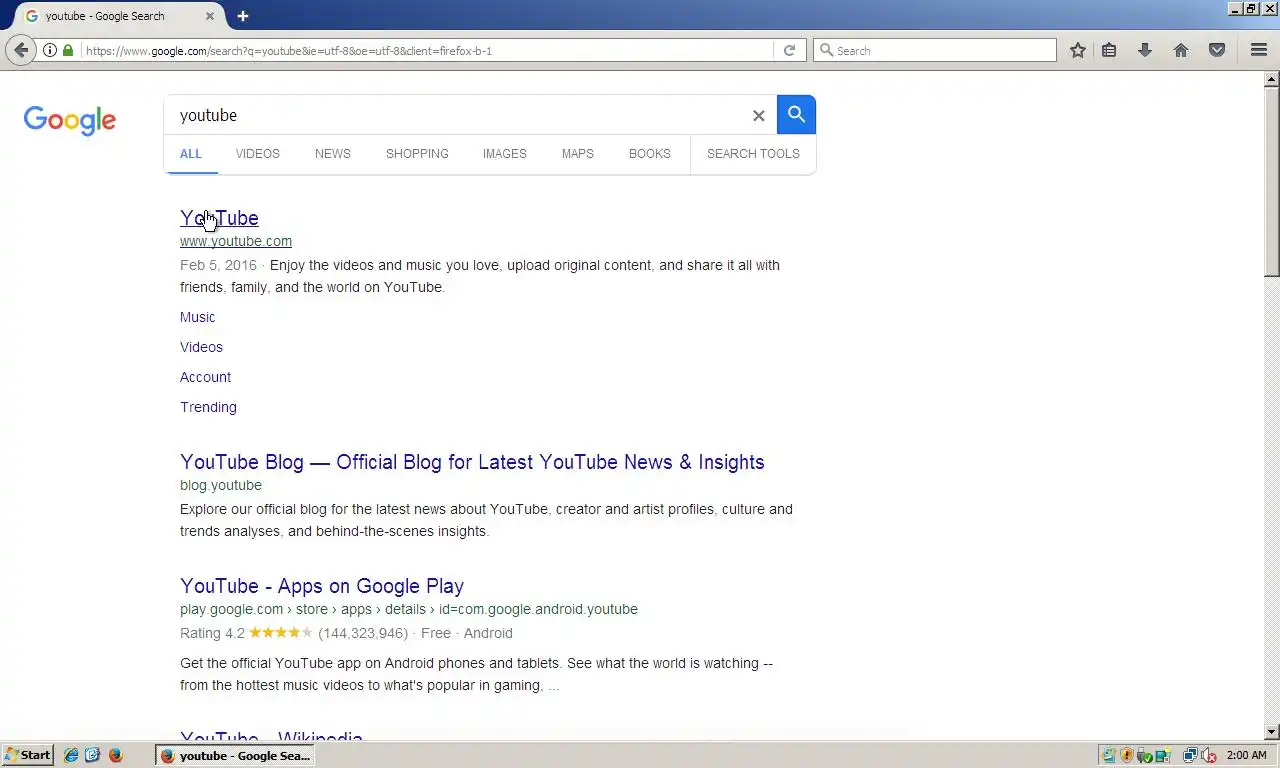The width and height of the screenshot is (1280, 768).
Task: Reload the page with refresh button
Action: tap(789, 50)
